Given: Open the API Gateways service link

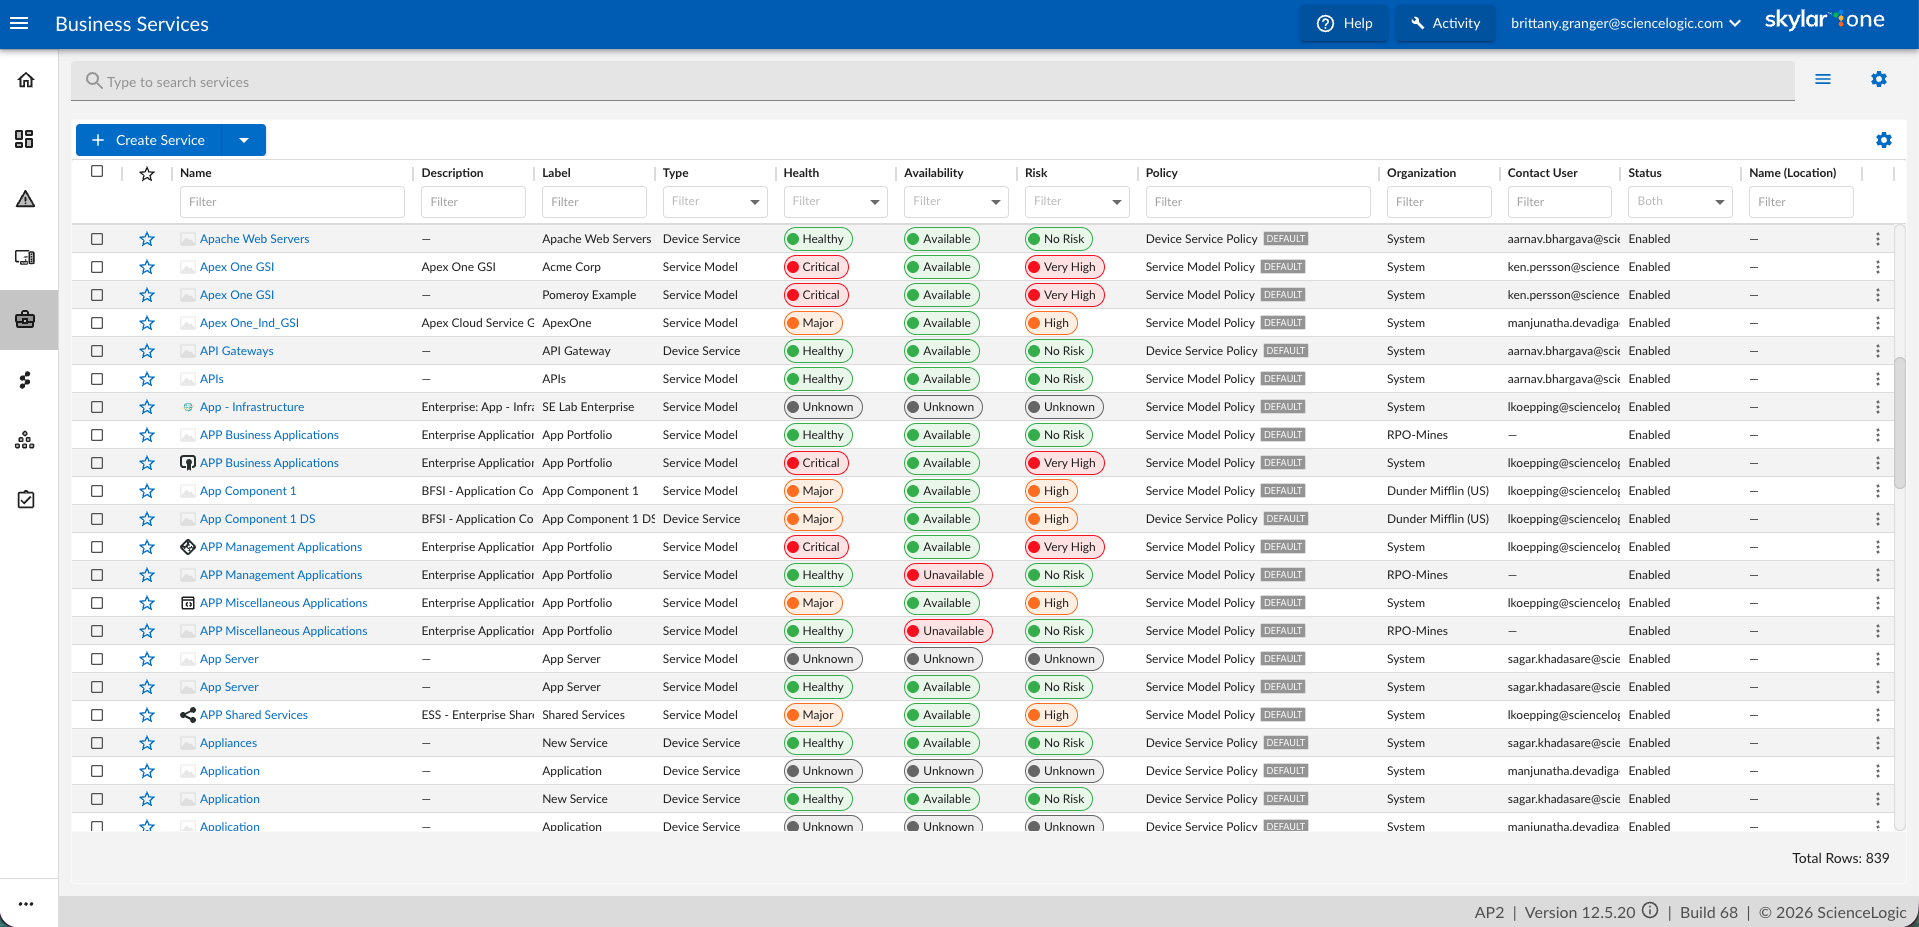Looking at the screenshot, I should (237, 351).
